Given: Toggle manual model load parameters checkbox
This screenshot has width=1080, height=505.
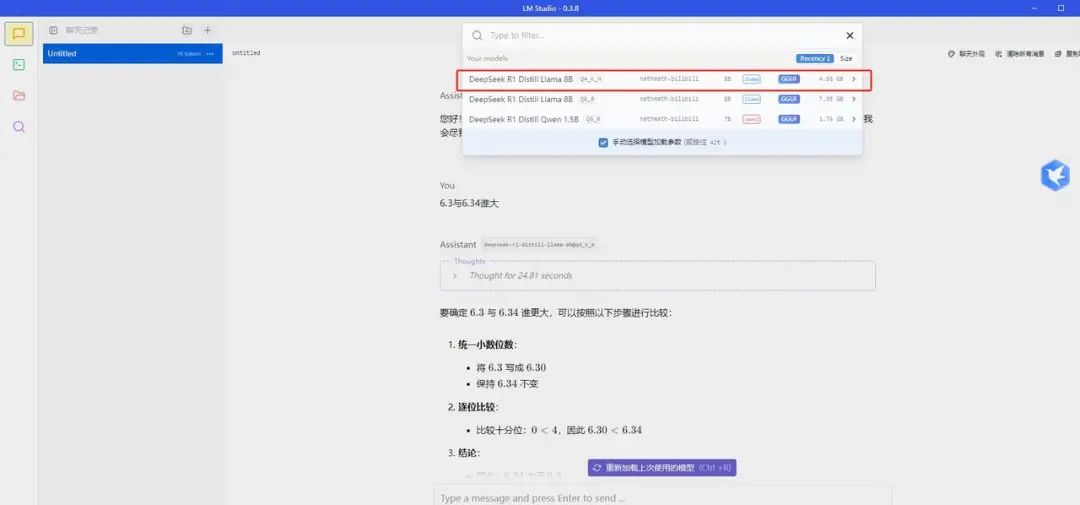Looking at the screenshot, I should point(603,142).
